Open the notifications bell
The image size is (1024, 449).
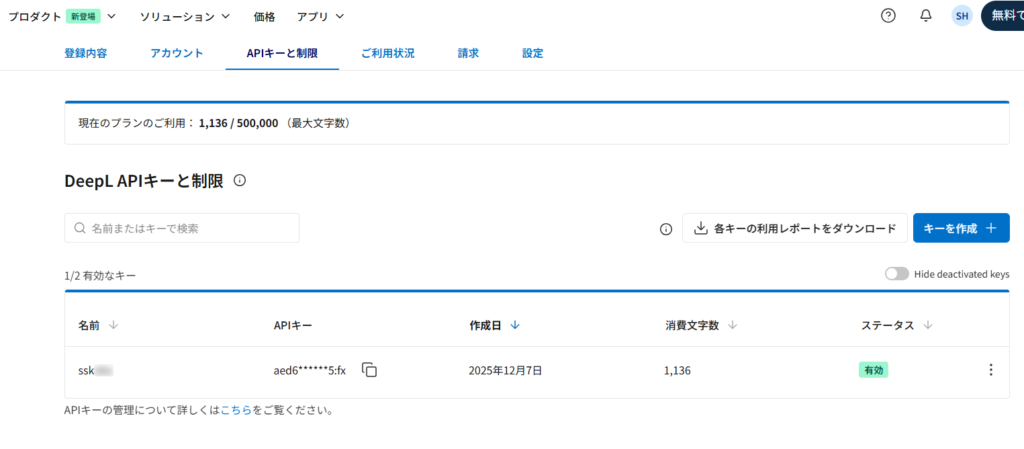coord(925,16)
